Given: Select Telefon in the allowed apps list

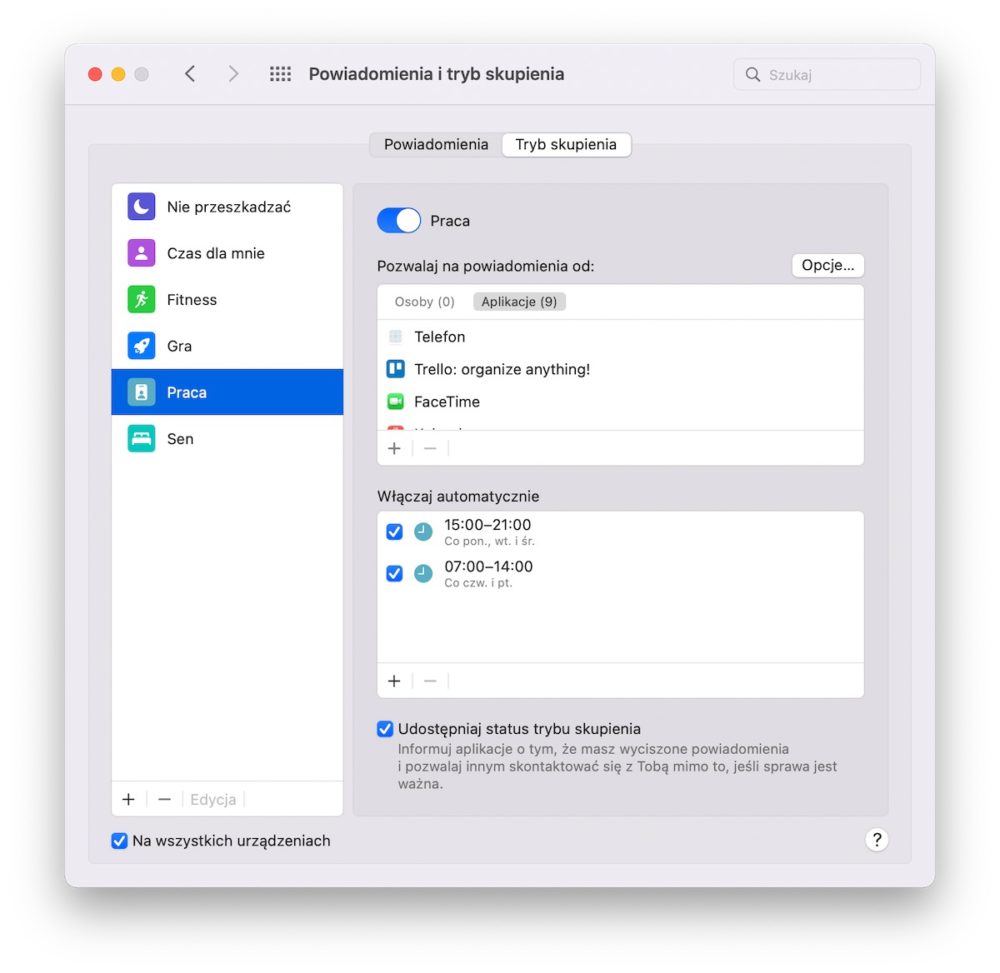Looking at the screenshot, I should (620, 337).
